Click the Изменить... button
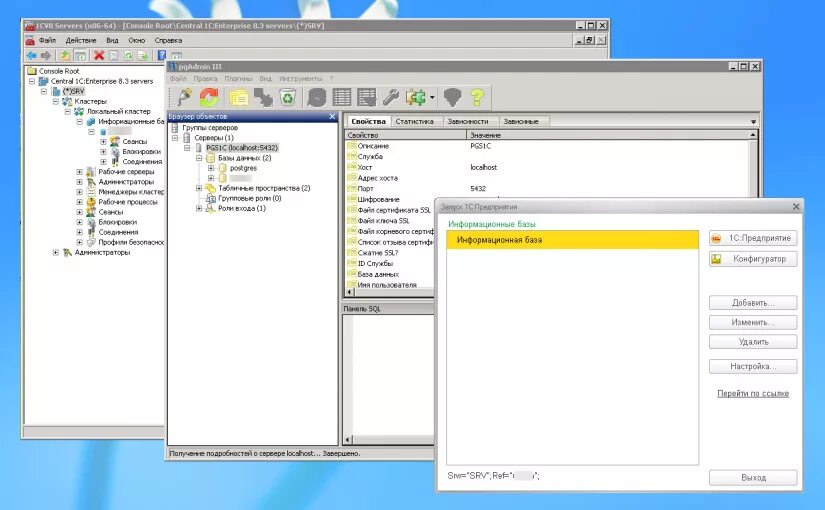This screenshot has width=825, height=510. click(753, 322)
